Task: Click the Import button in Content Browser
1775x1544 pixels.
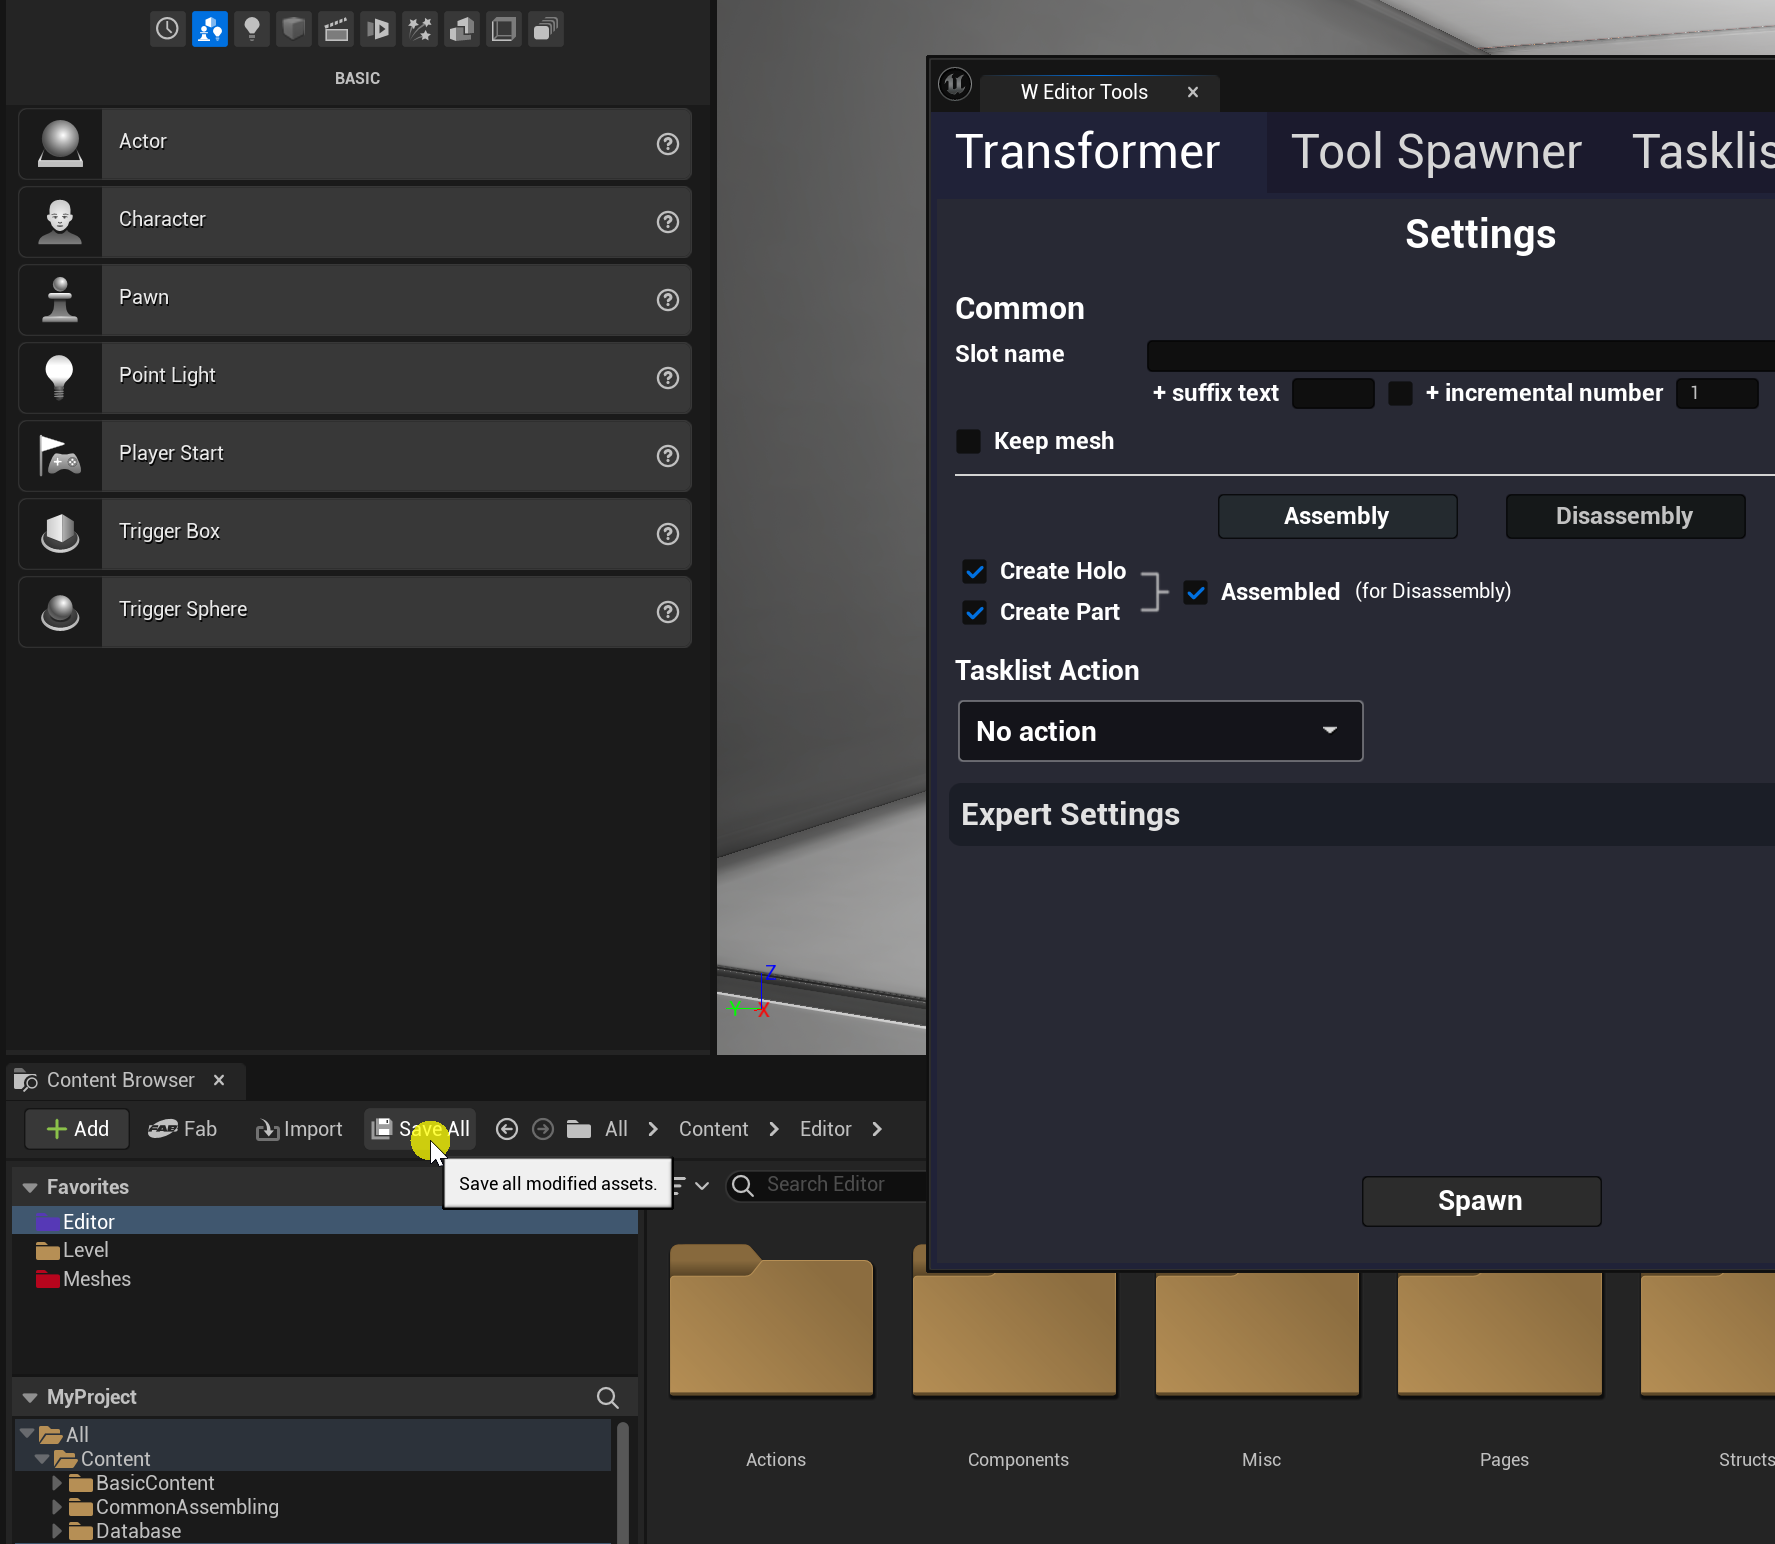Action: tap(299, 1129)
